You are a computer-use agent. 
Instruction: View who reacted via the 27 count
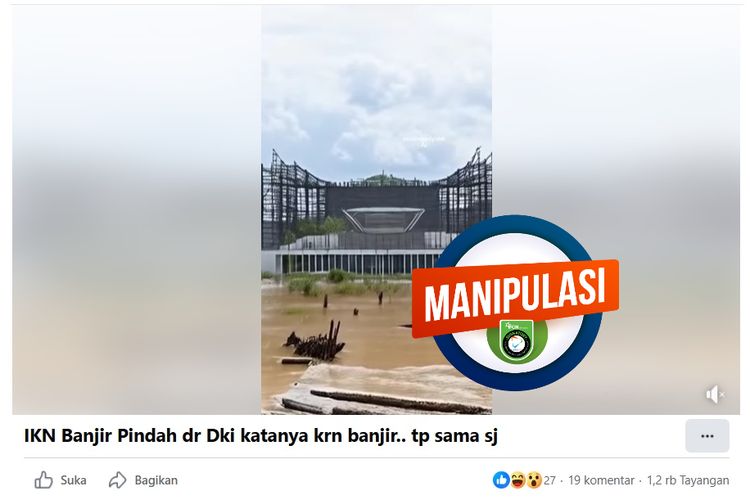(550, 480)
